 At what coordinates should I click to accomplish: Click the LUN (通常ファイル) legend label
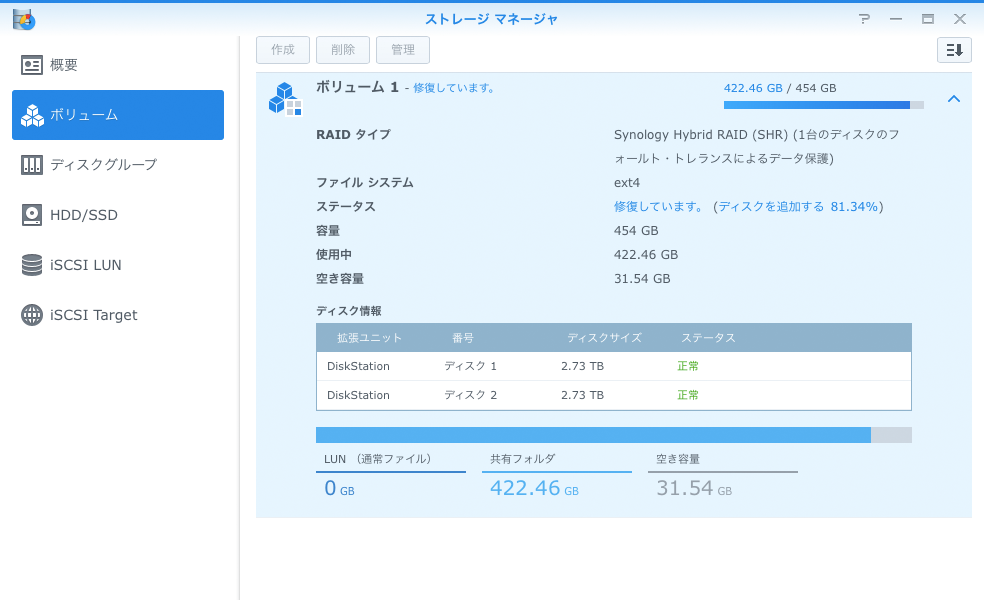[x=377, y=459]
